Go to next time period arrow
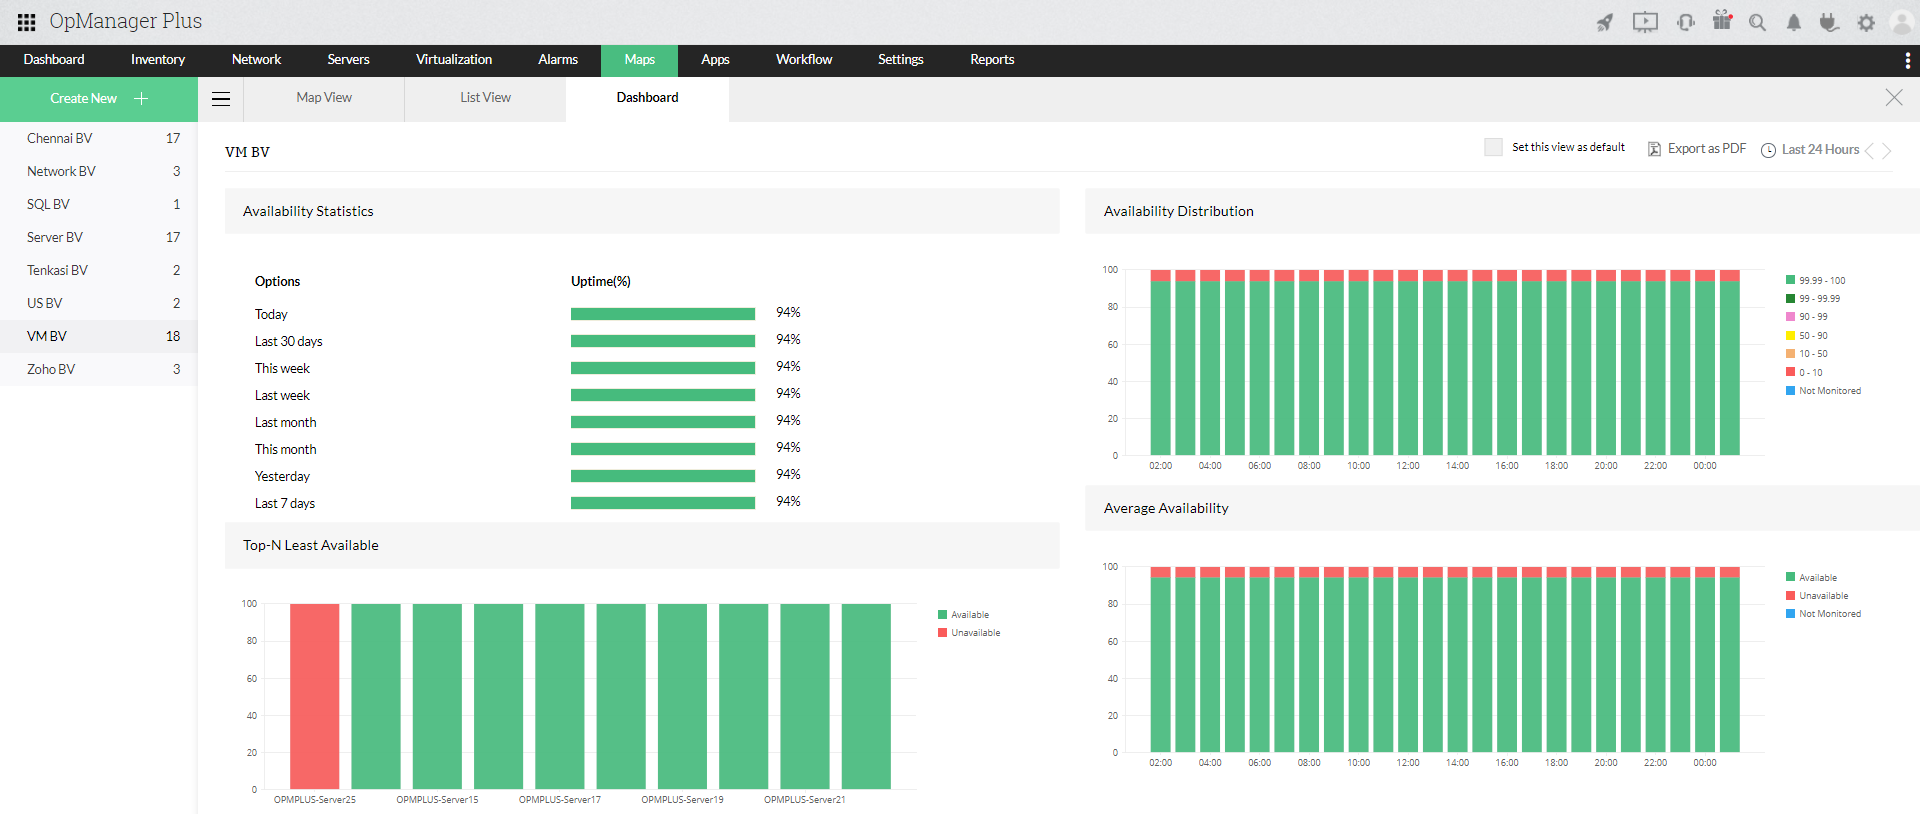 pyautogui.click(x=1887, y=150)
